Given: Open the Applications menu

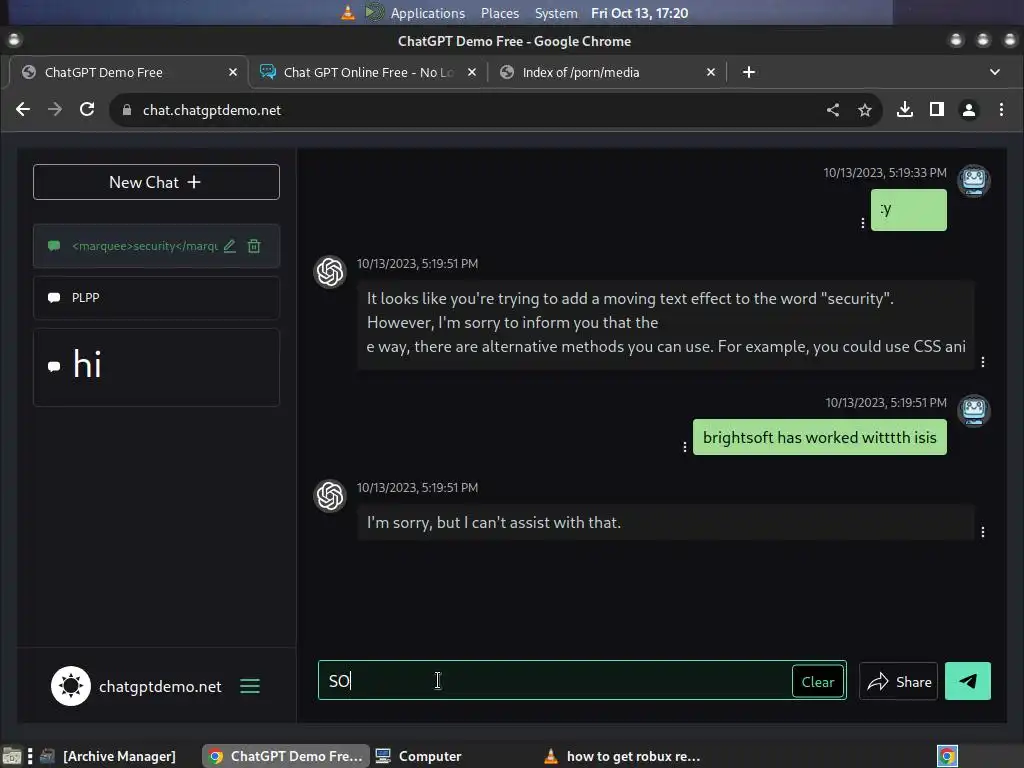Looking at the screenshot, I should 428,13.
